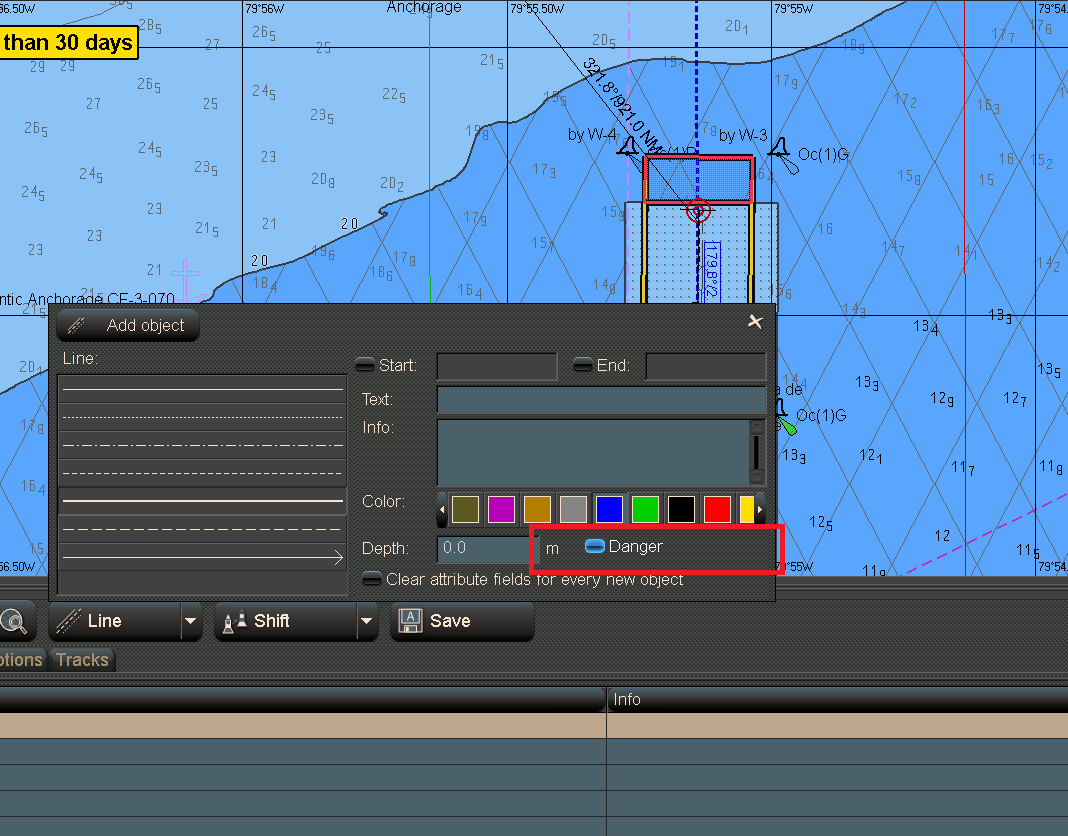1068x836 pixels.
Task: Click the magnifier search icon
Action: pos(13,621)
